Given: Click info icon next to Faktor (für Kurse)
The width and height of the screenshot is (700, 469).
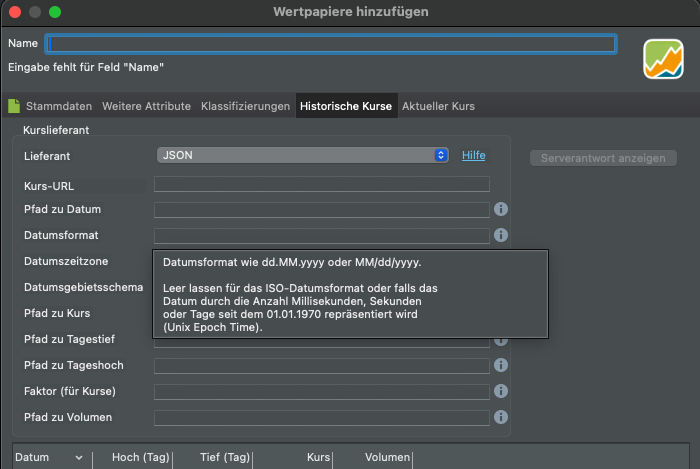Looking at the screenshot, I should [x=501, y=392].
